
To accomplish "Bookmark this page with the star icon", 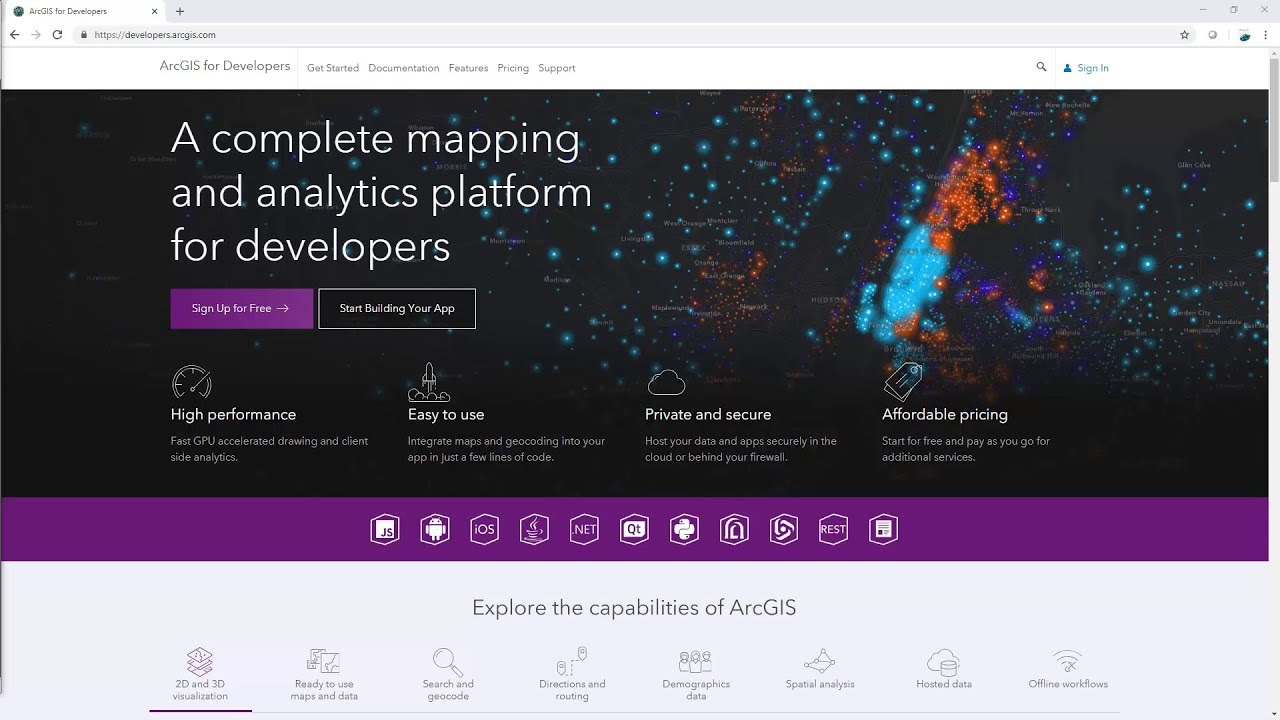I will point(1184,34).
